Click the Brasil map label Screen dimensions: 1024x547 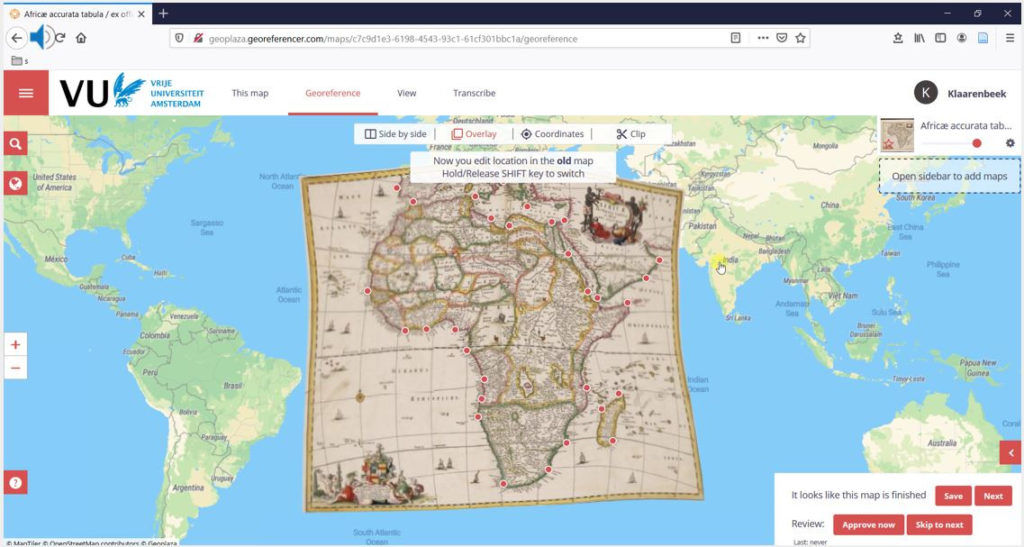click(x=232, y=386)
